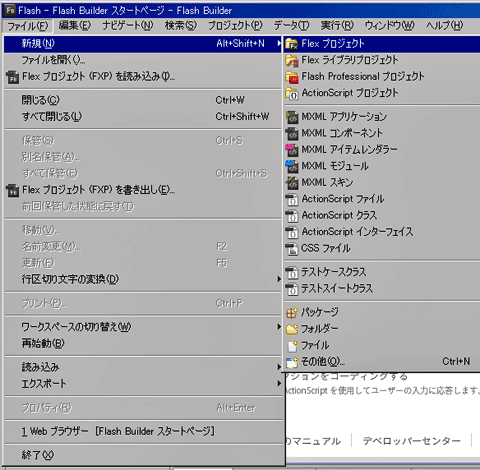480x470 pixels.
Task: Expand the 新規(N) submenu arrow
Action: coord(279,43)
